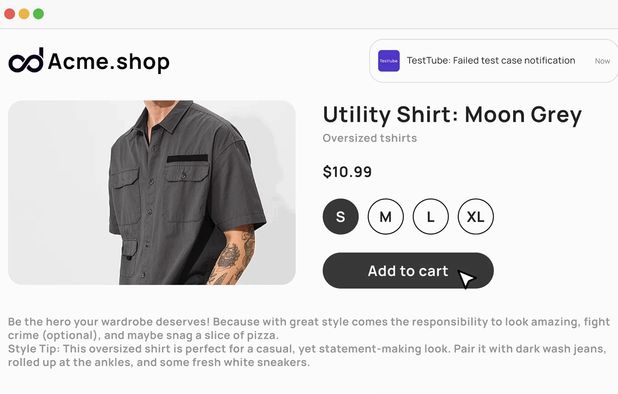Select size M

[x=385, y=216]
